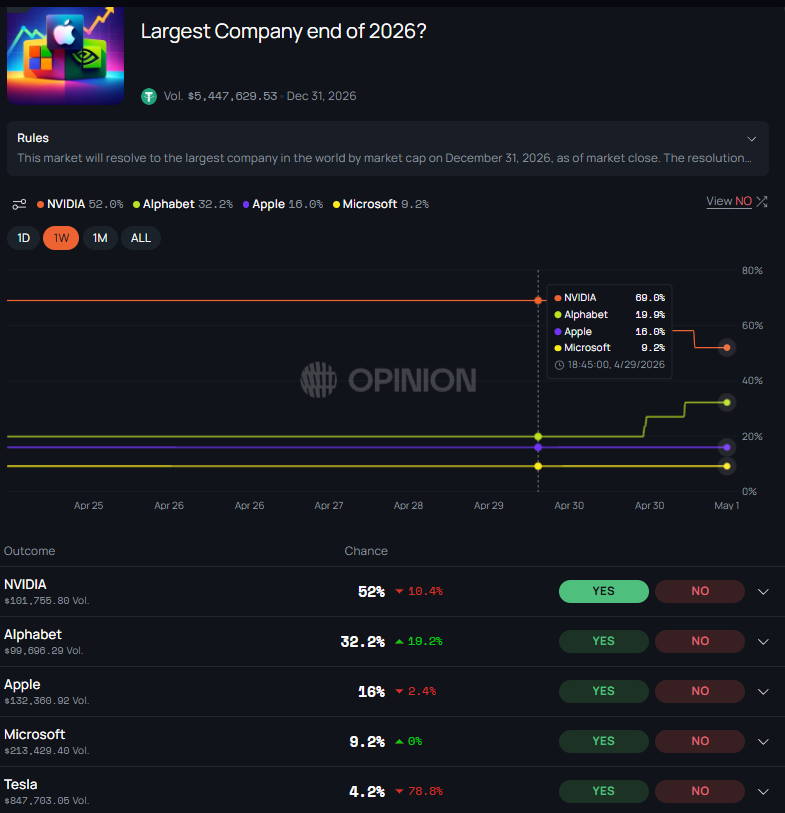
Task: Expand the Microsoft outcome row
Action: [763, 742]
